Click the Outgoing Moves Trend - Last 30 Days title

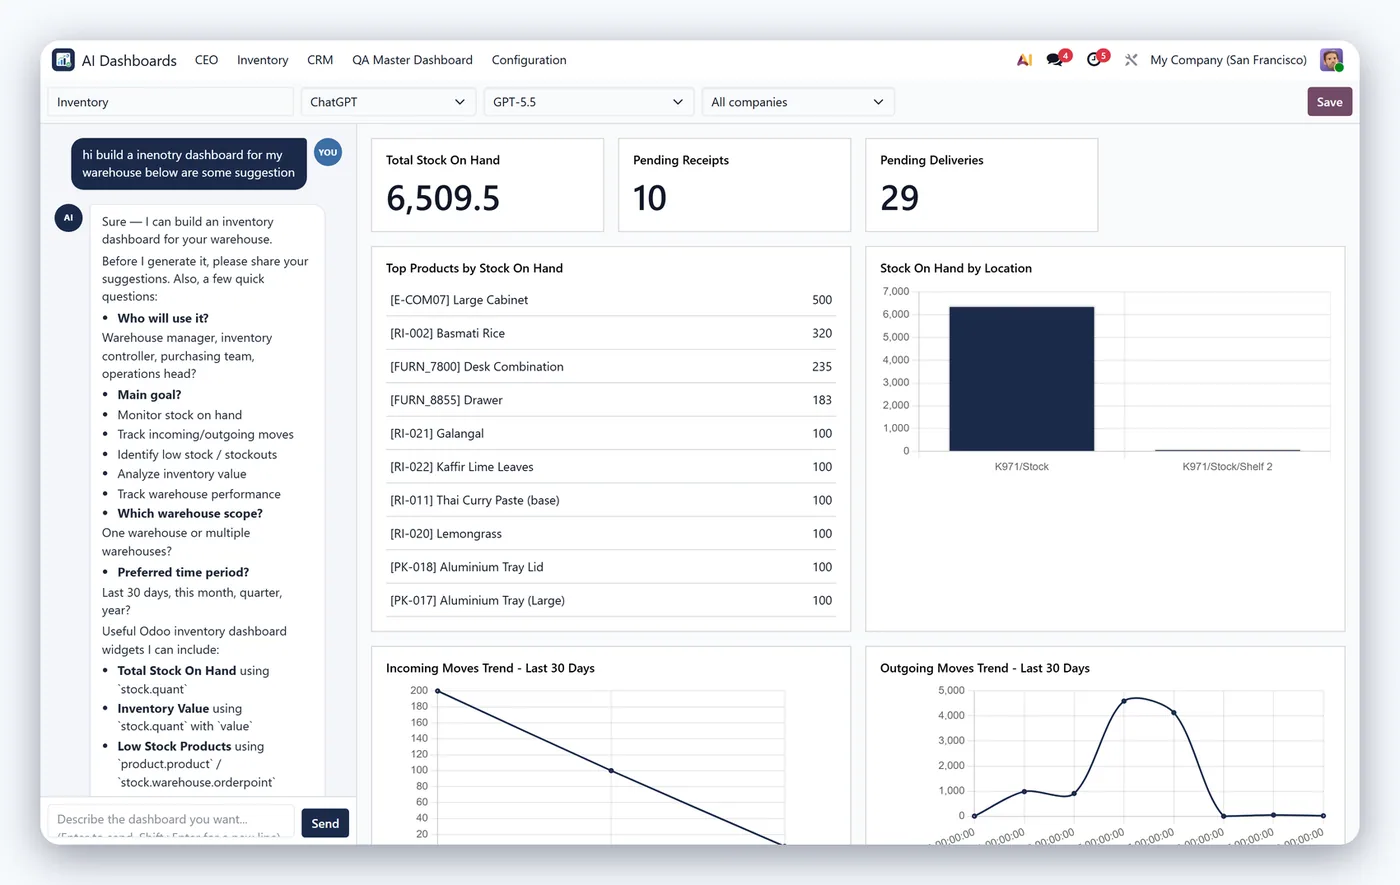985,668
